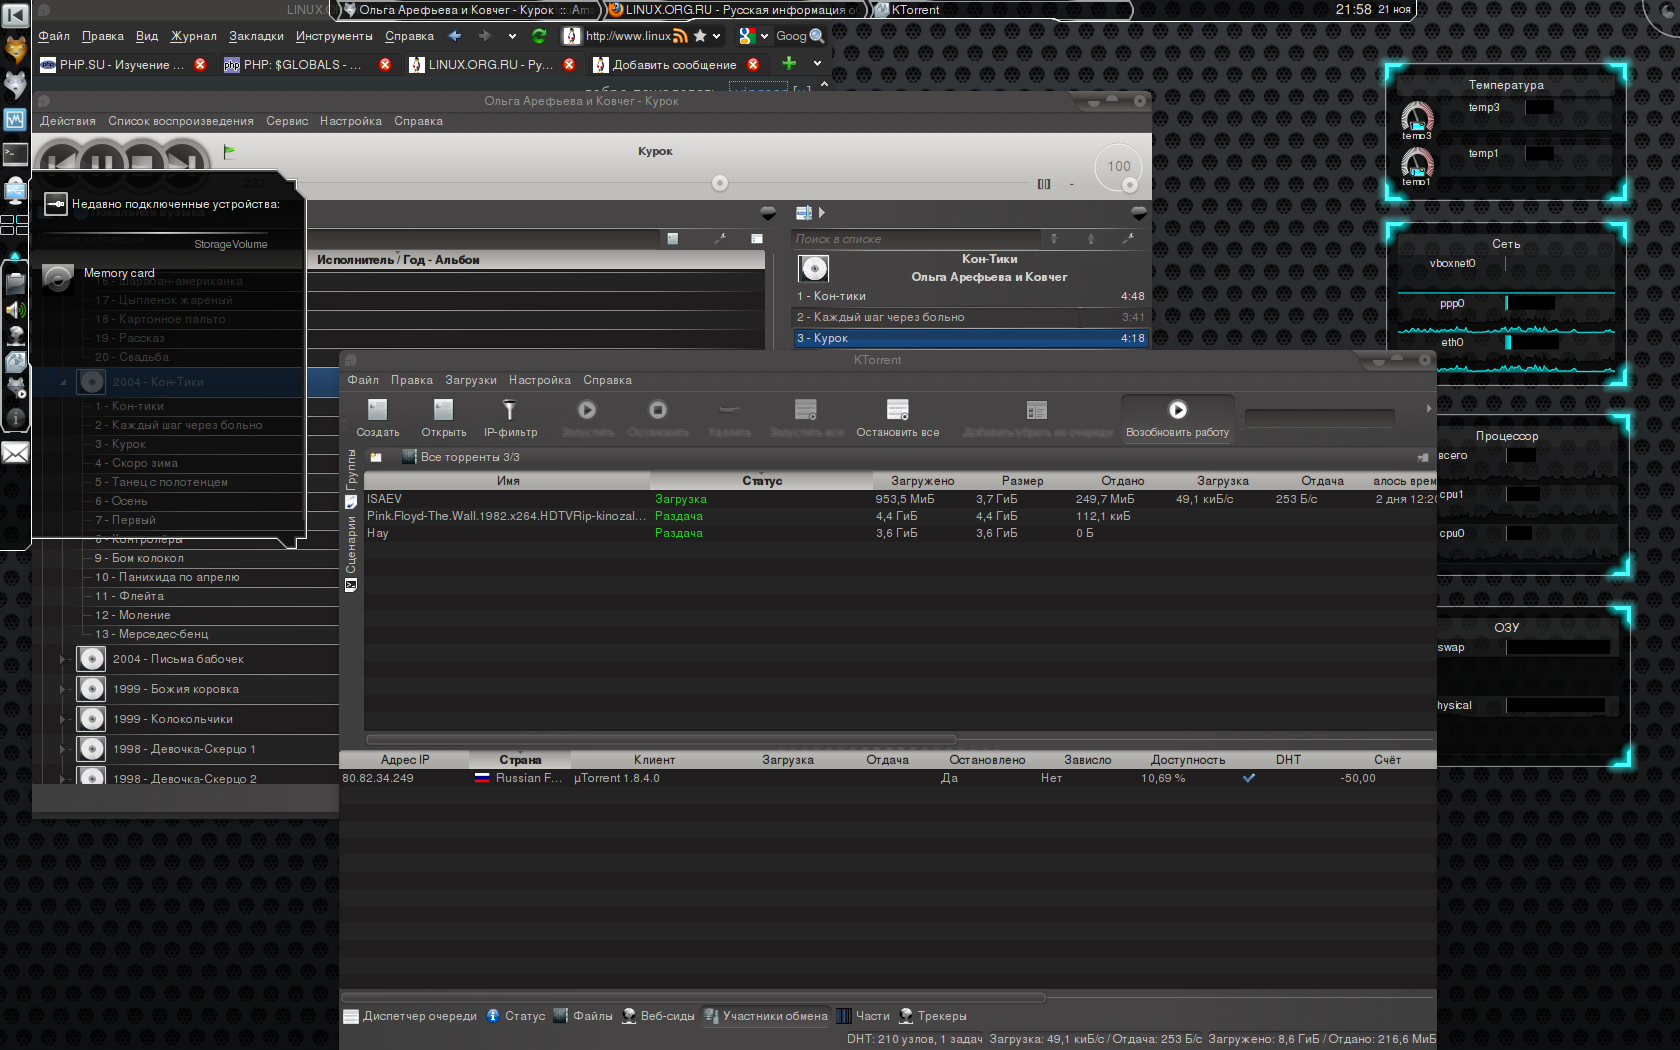Click the envelope mail icon in left panel

(15, 453)
